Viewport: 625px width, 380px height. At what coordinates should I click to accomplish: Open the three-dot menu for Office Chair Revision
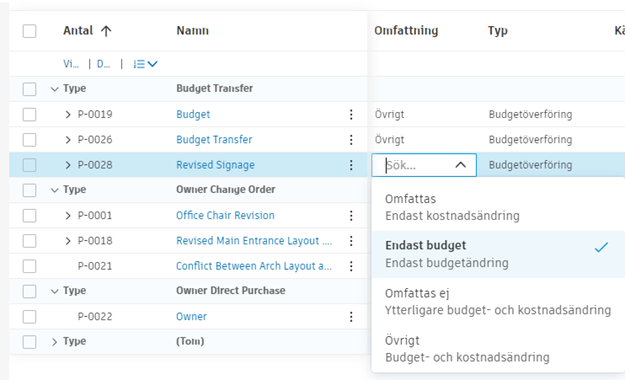(x=351, y=216)
